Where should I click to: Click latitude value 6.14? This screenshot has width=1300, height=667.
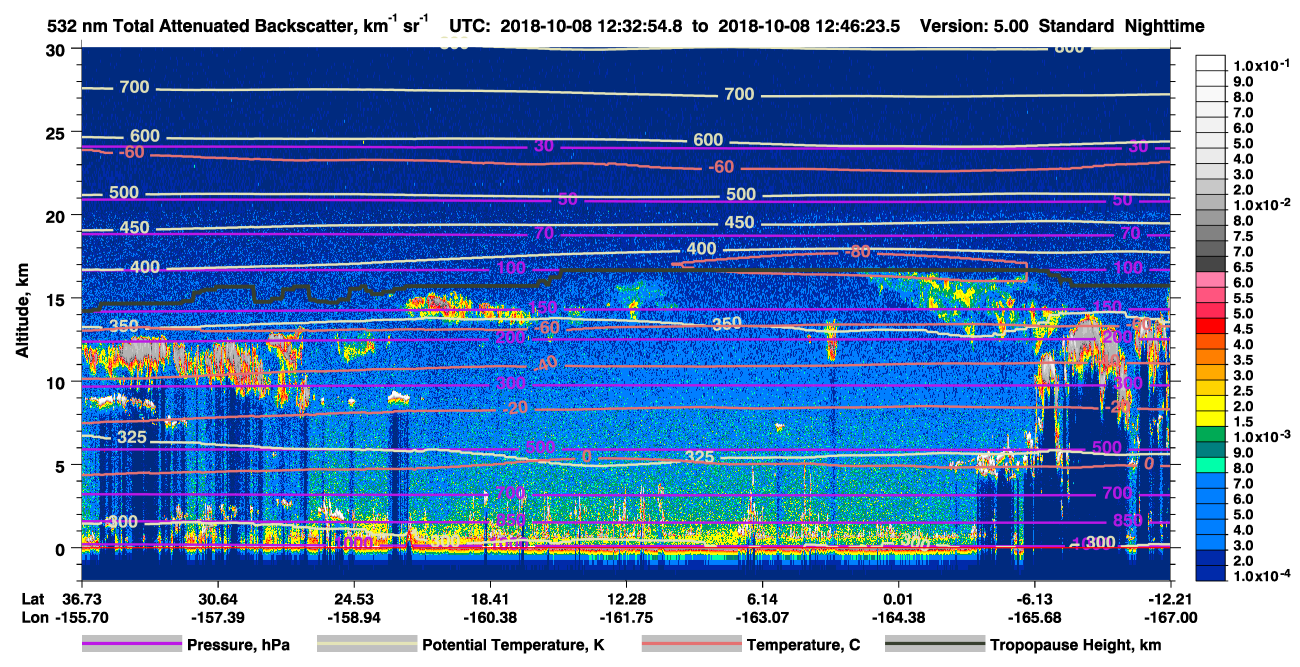762,598
